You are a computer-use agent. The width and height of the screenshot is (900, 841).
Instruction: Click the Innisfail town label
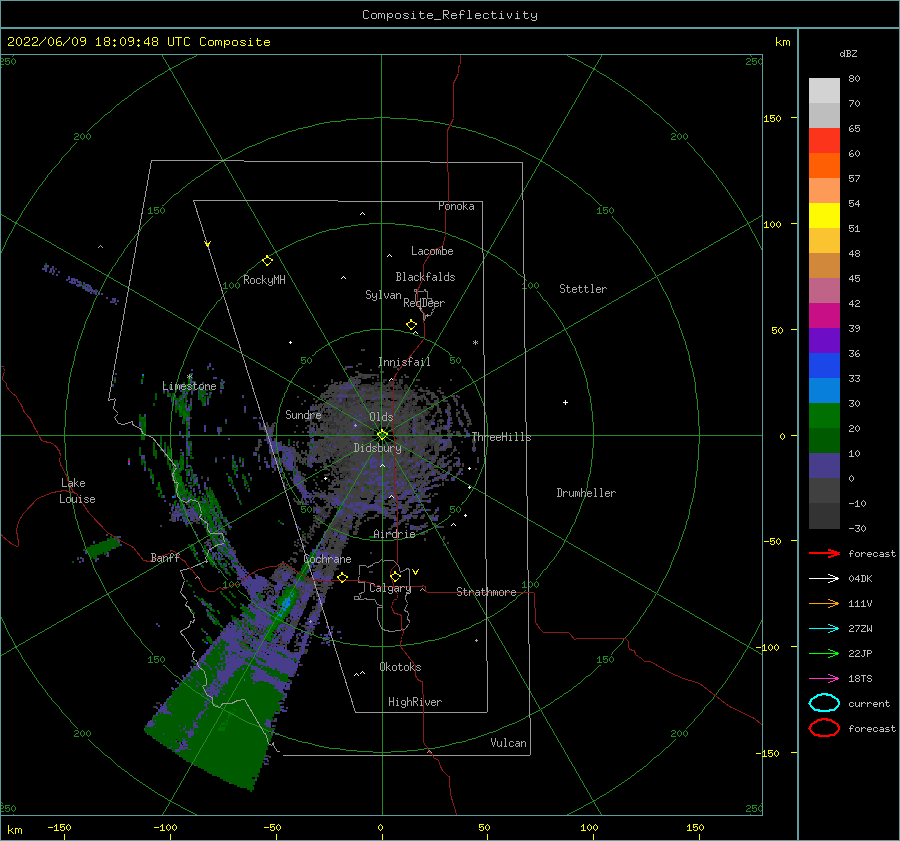404,362
